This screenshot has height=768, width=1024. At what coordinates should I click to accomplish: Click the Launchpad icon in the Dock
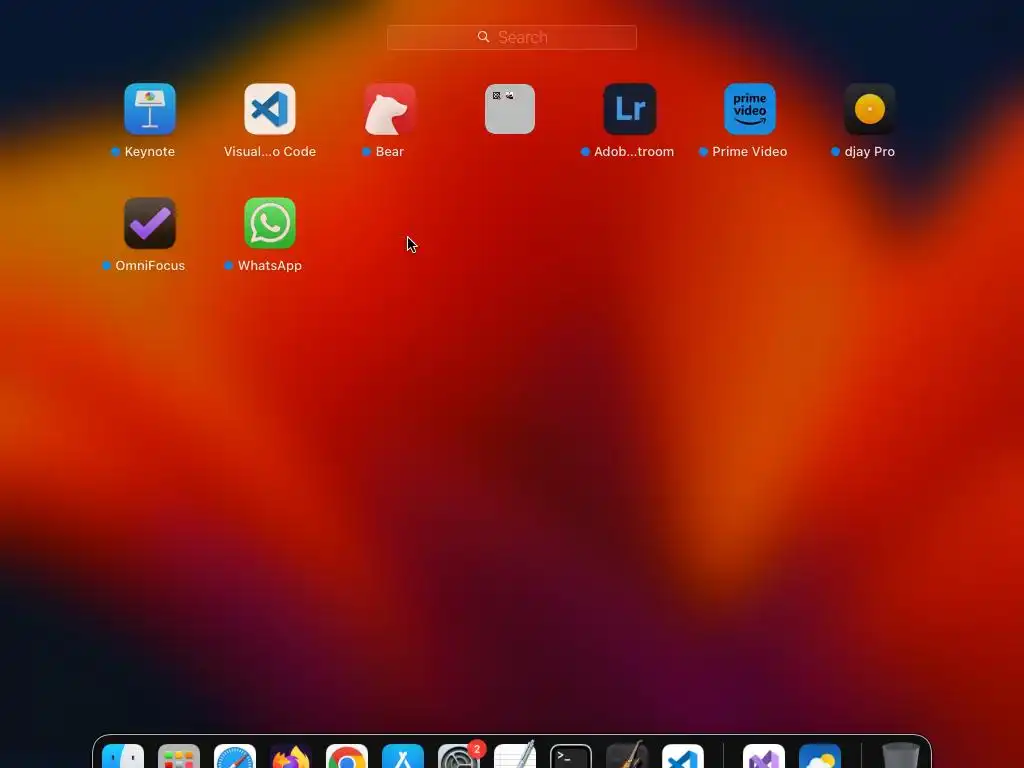point(179,758)
